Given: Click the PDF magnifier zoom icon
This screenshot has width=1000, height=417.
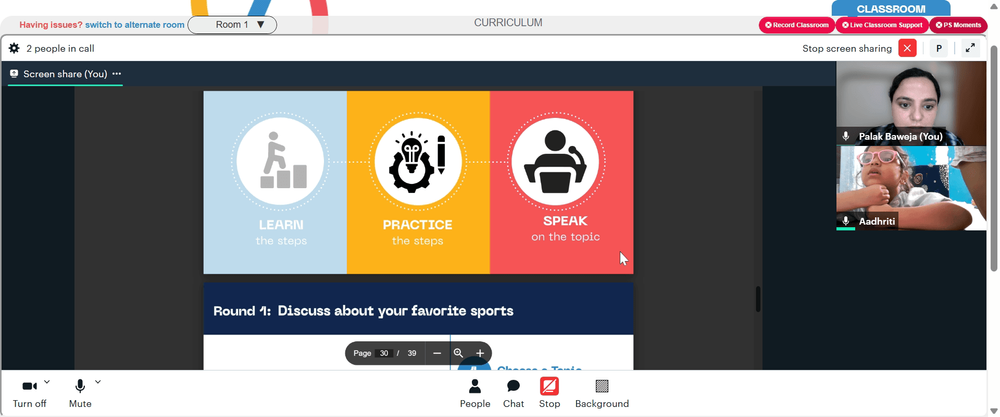Looking at the screenshot, I should 458,353.
